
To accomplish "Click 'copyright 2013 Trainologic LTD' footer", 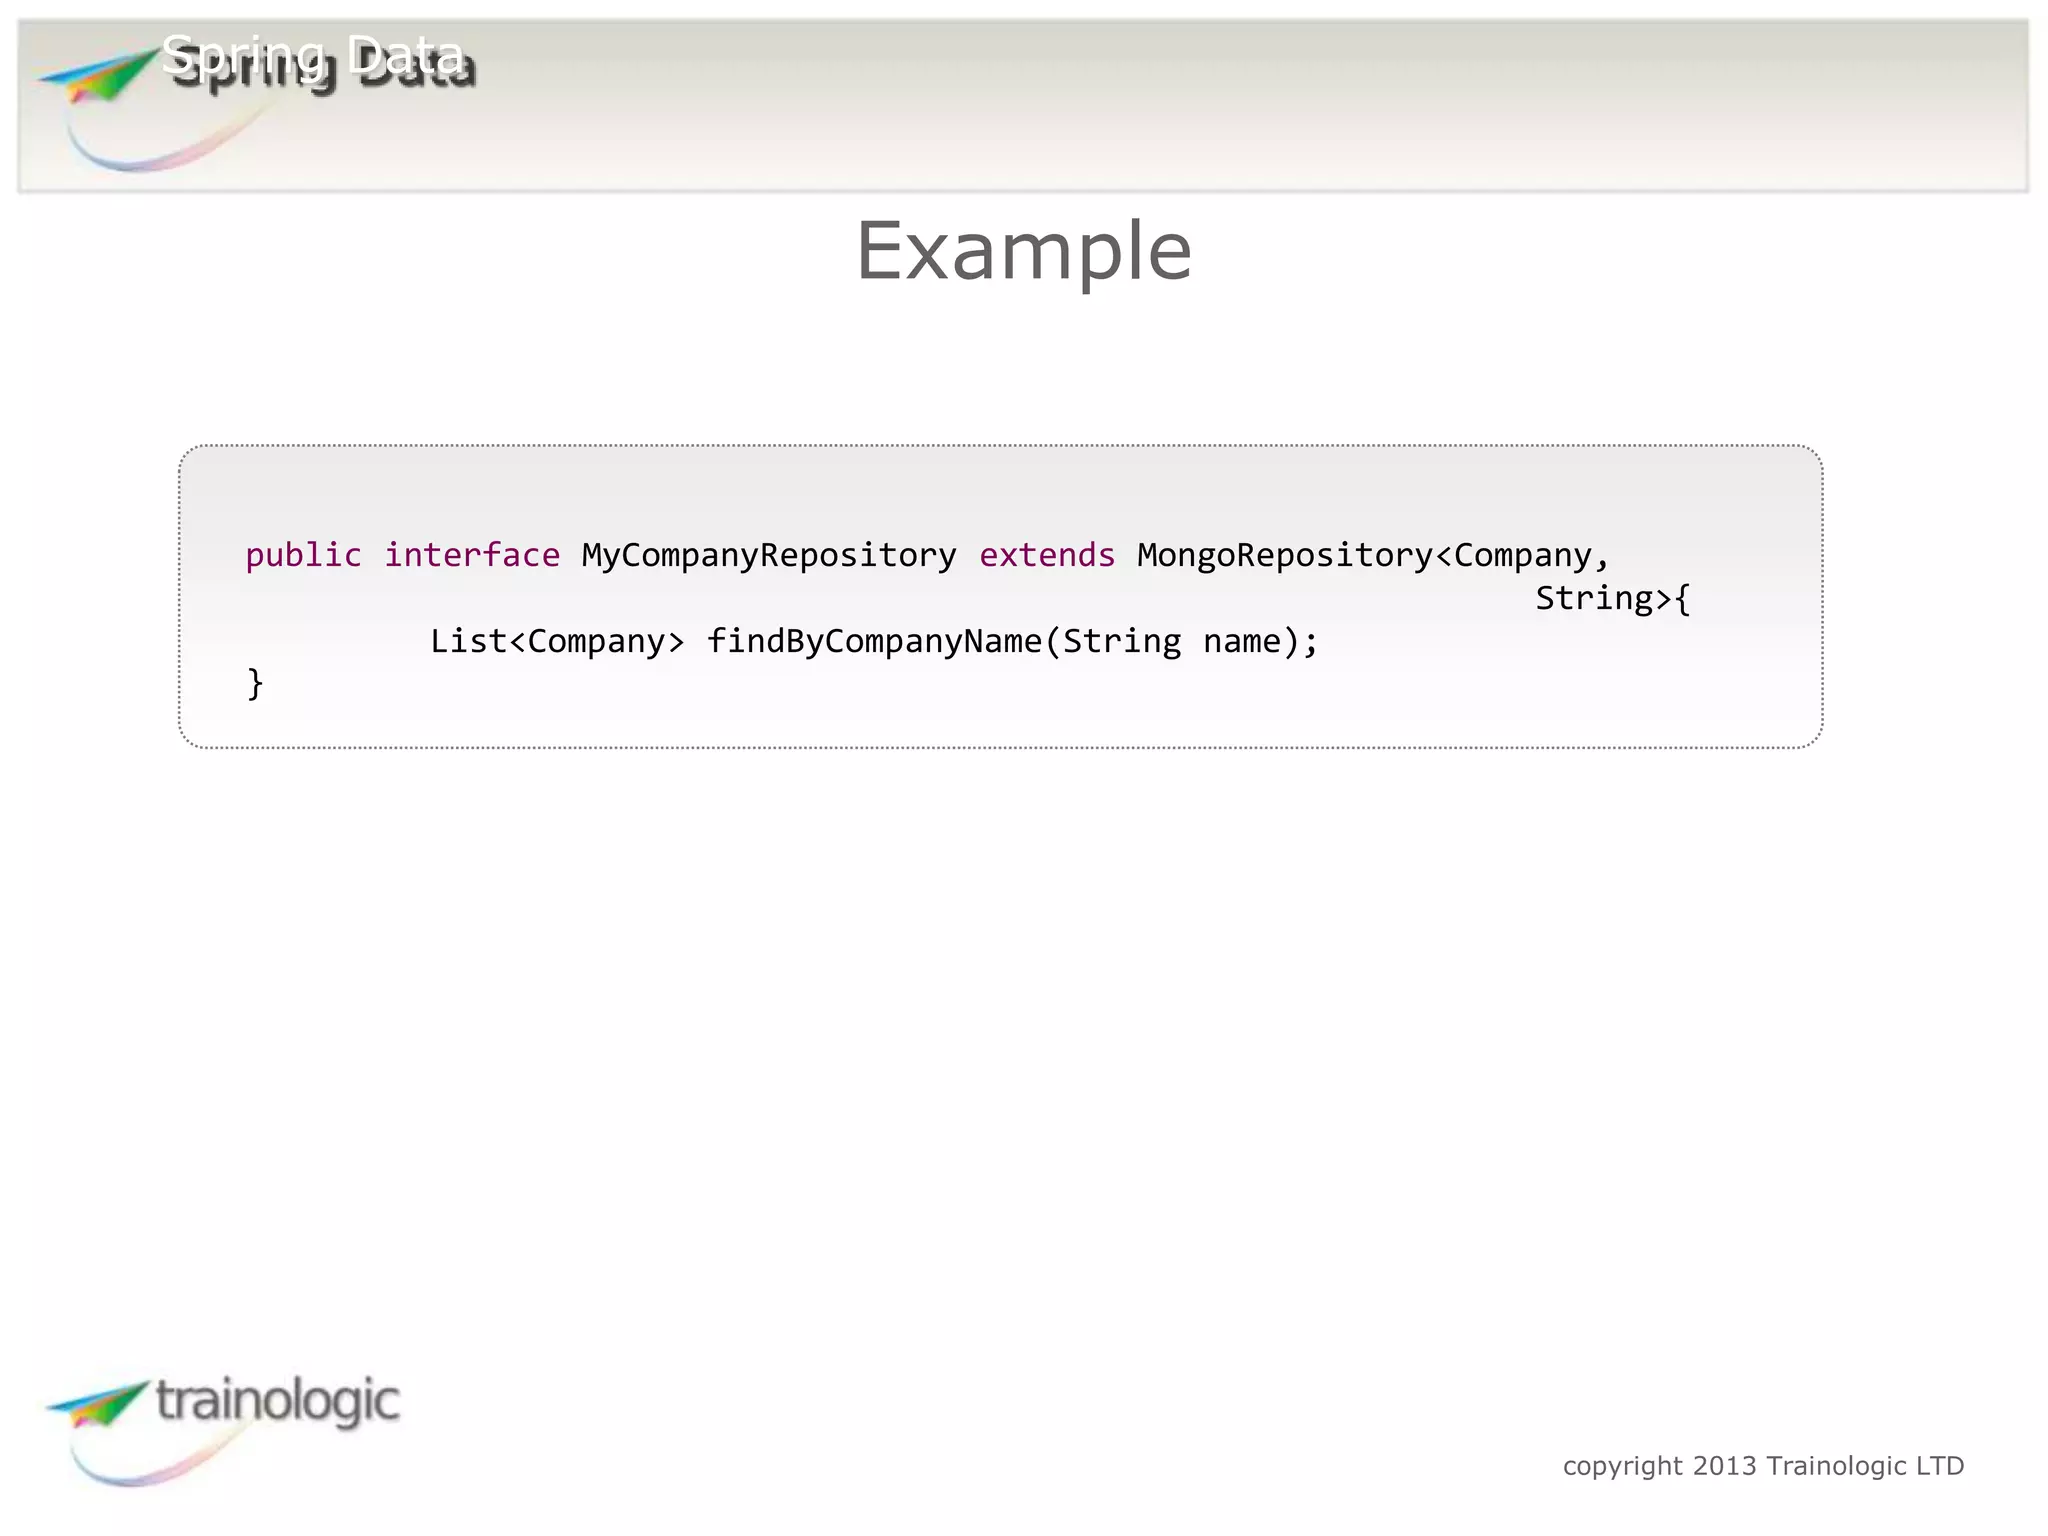I will tap(1763, 1466).
